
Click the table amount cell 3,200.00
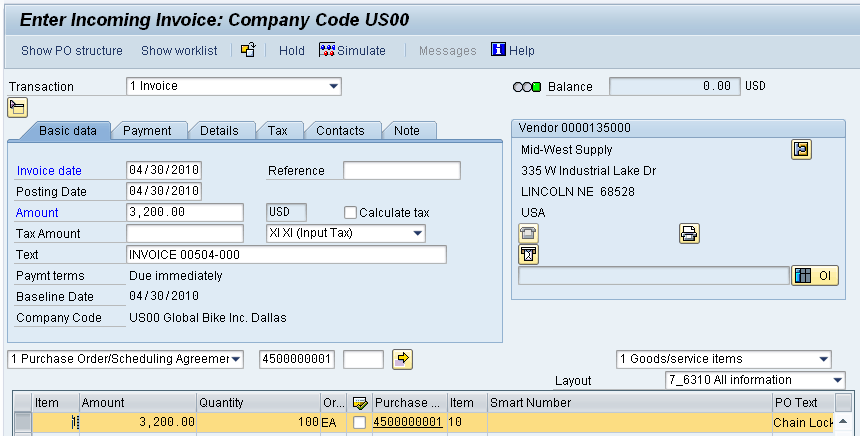(x=138, y=422)
